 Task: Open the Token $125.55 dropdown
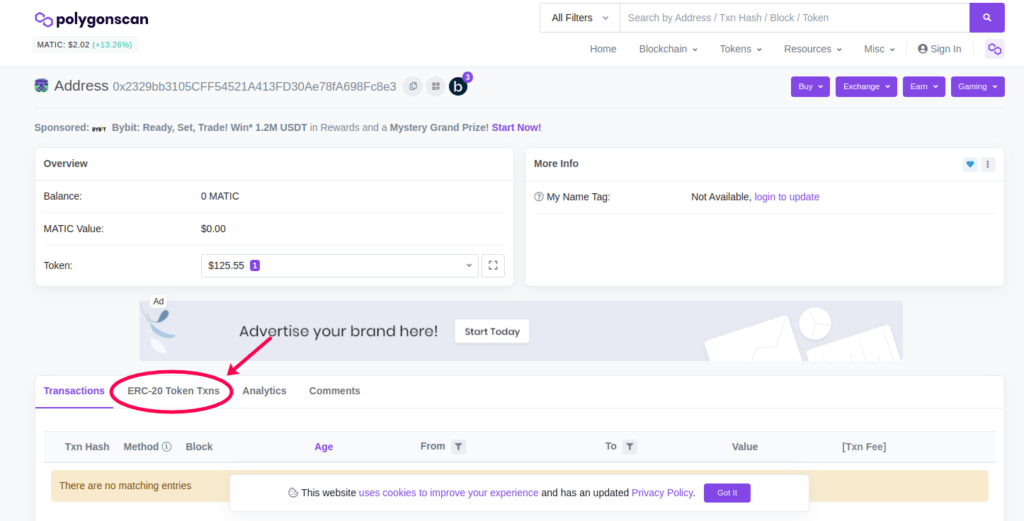(x=340, y=266)
